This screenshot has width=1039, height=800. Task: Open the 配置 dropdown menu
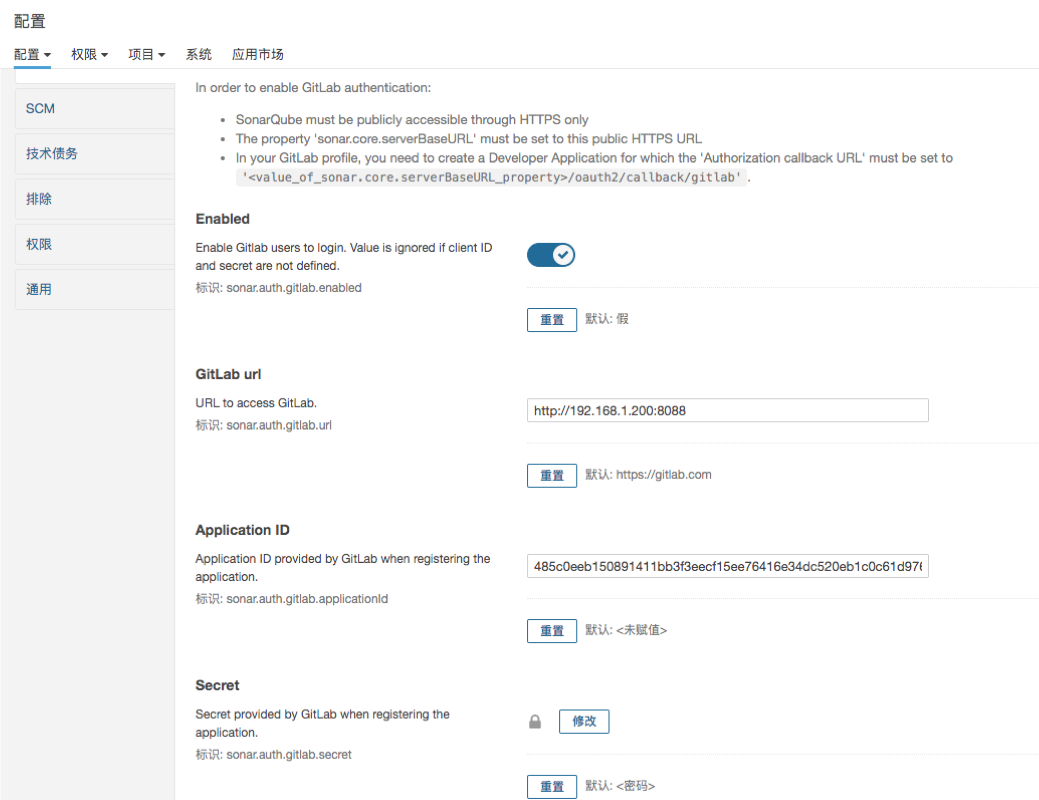tap(32, 54)
